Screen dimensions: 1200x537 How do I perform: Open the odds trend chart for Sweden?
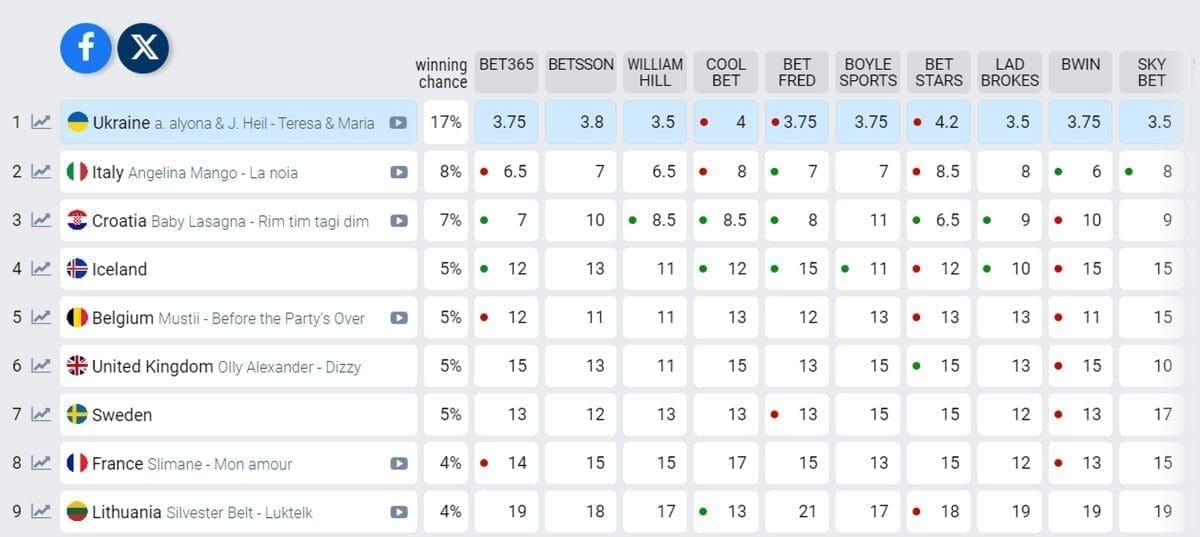41,415
